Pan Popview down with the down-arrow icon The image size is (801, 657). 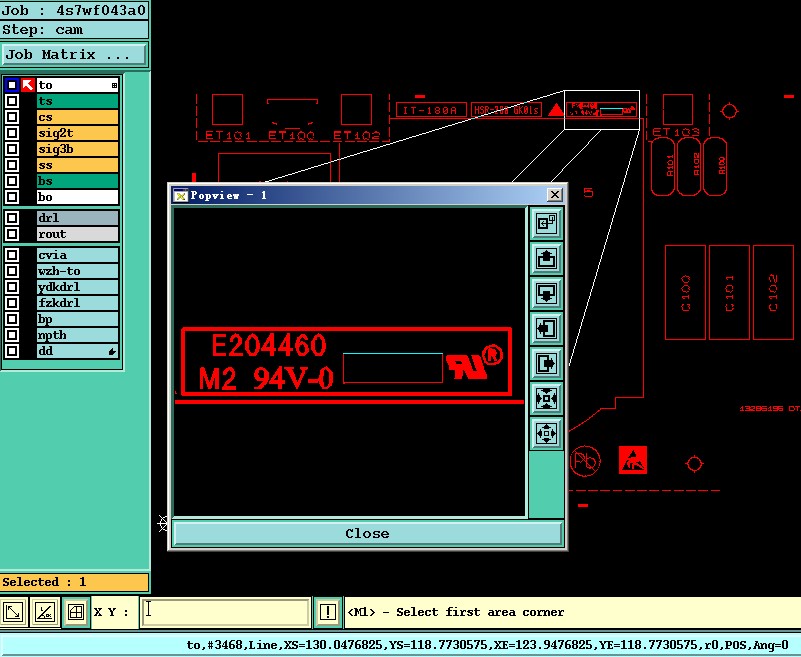(x=547, y=294)
